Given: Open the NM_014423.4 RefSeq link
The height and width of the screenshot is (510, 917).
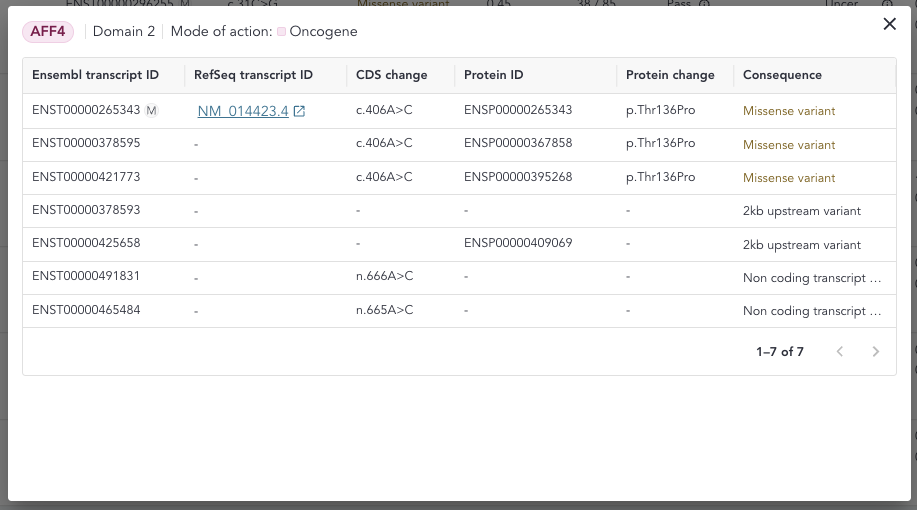Looking at the screenshot, I should coord(243,111).
